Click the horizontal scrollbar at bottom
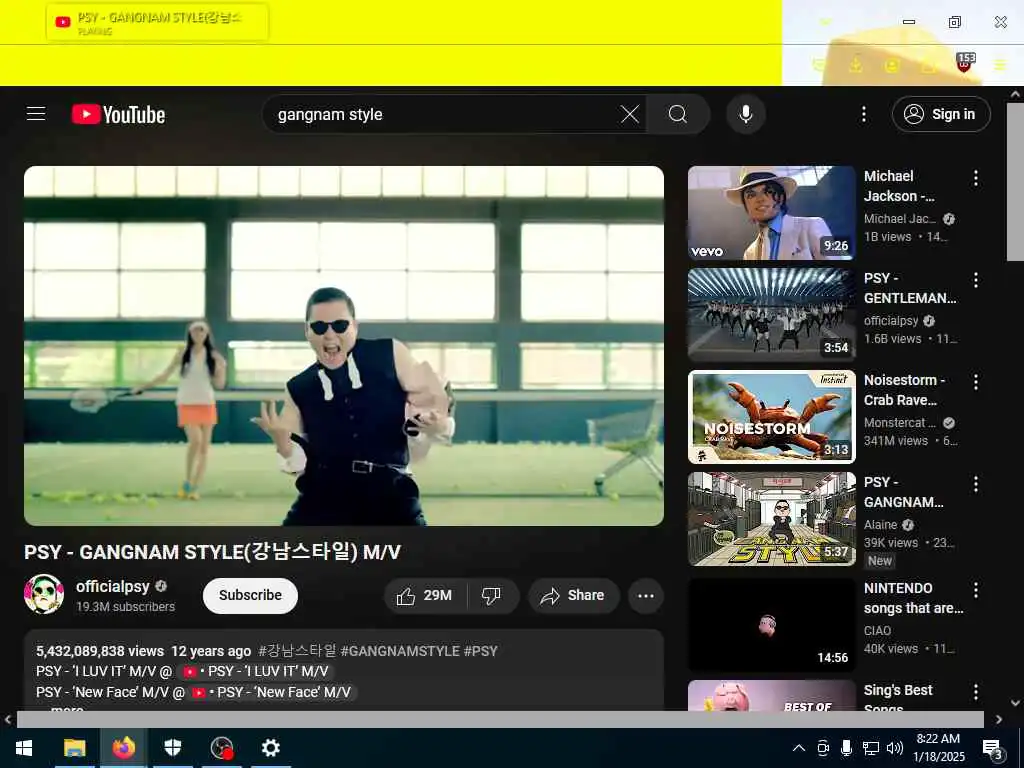 tap(500, 720)
